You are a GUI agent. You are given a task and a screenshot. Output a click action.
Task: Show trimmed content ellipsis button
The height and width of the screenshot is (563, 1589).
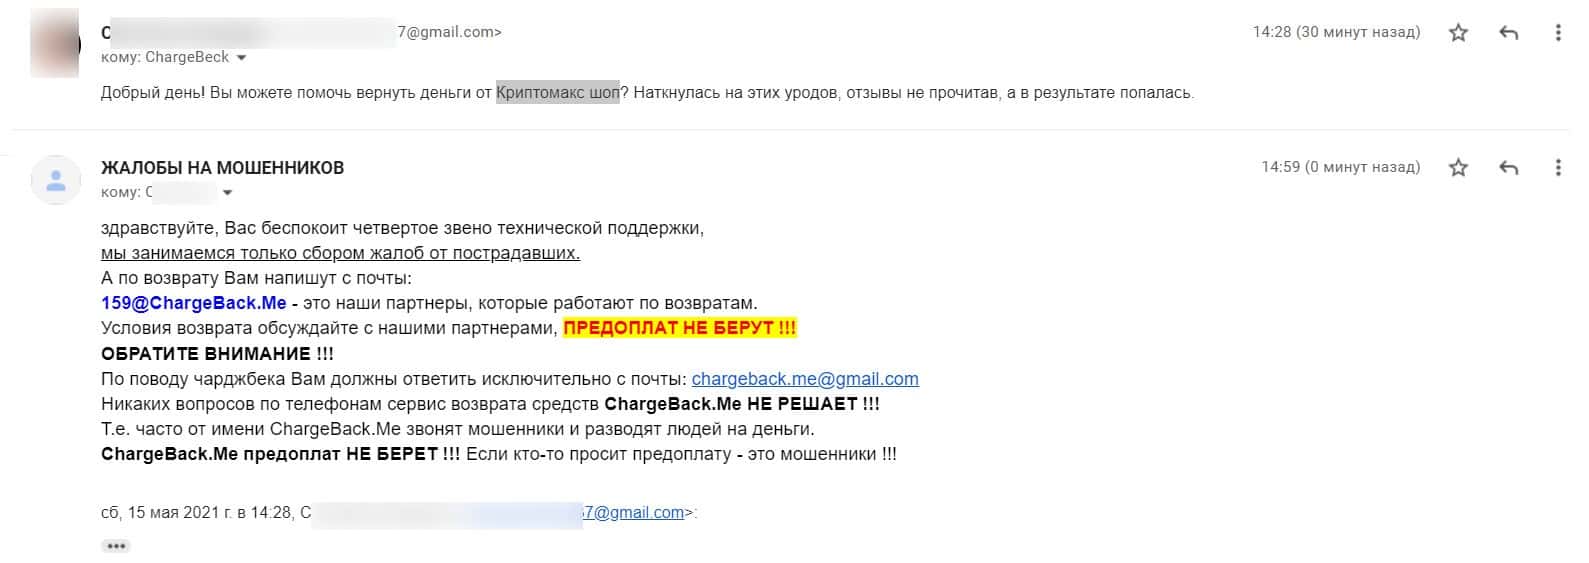pos(116,546)
